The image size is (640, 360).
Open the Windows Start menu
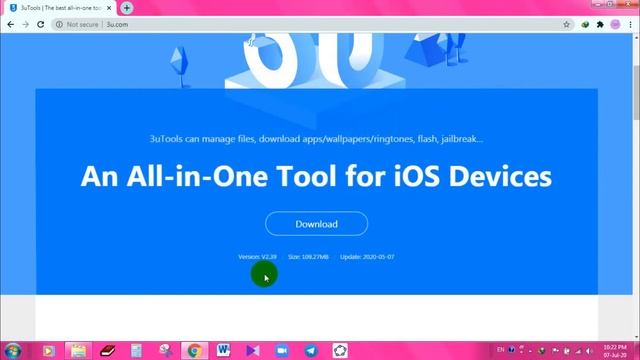point(13,351)
